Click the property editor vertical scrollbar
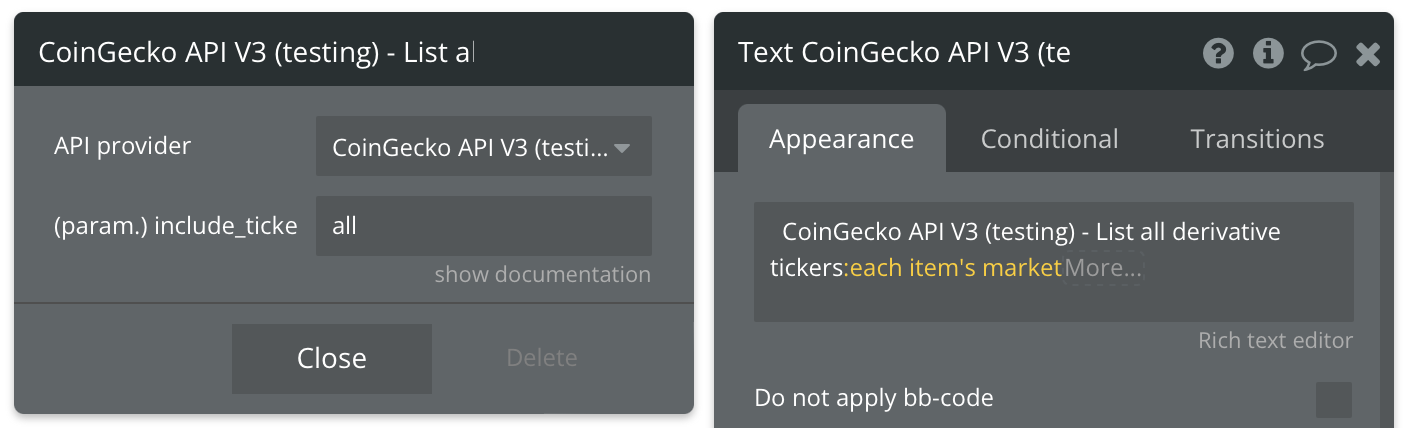This screenshot has width=1406, height=428. click(x=1386, y=300)
